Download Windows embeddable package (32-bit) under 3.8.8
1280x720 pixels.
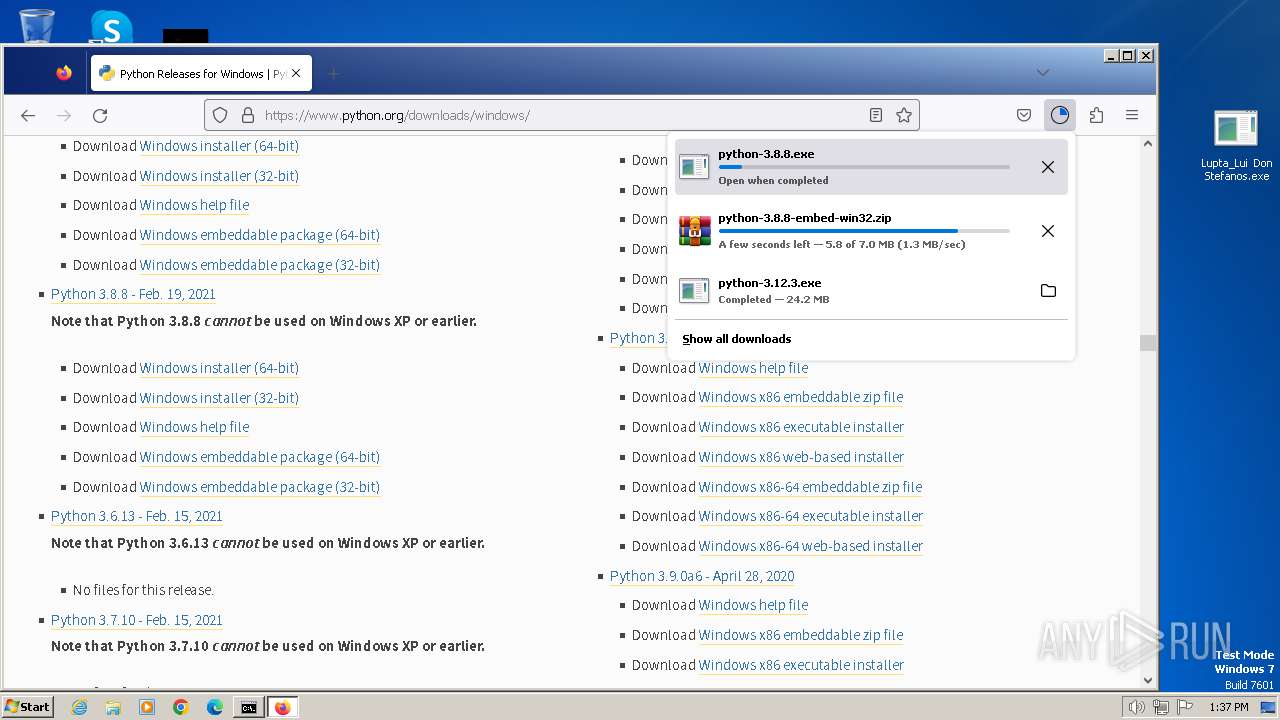point(260,487)
